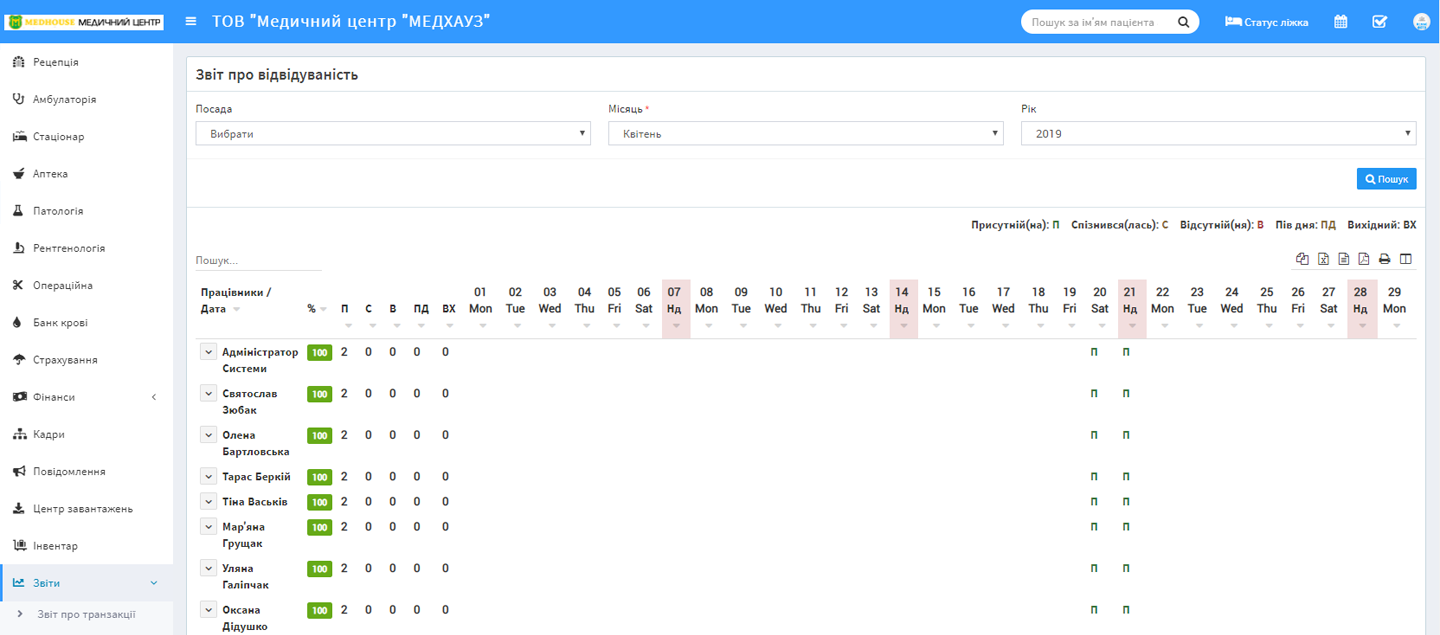Expand the Адміністратор Системи row
1440x635 pixels.
209,351
